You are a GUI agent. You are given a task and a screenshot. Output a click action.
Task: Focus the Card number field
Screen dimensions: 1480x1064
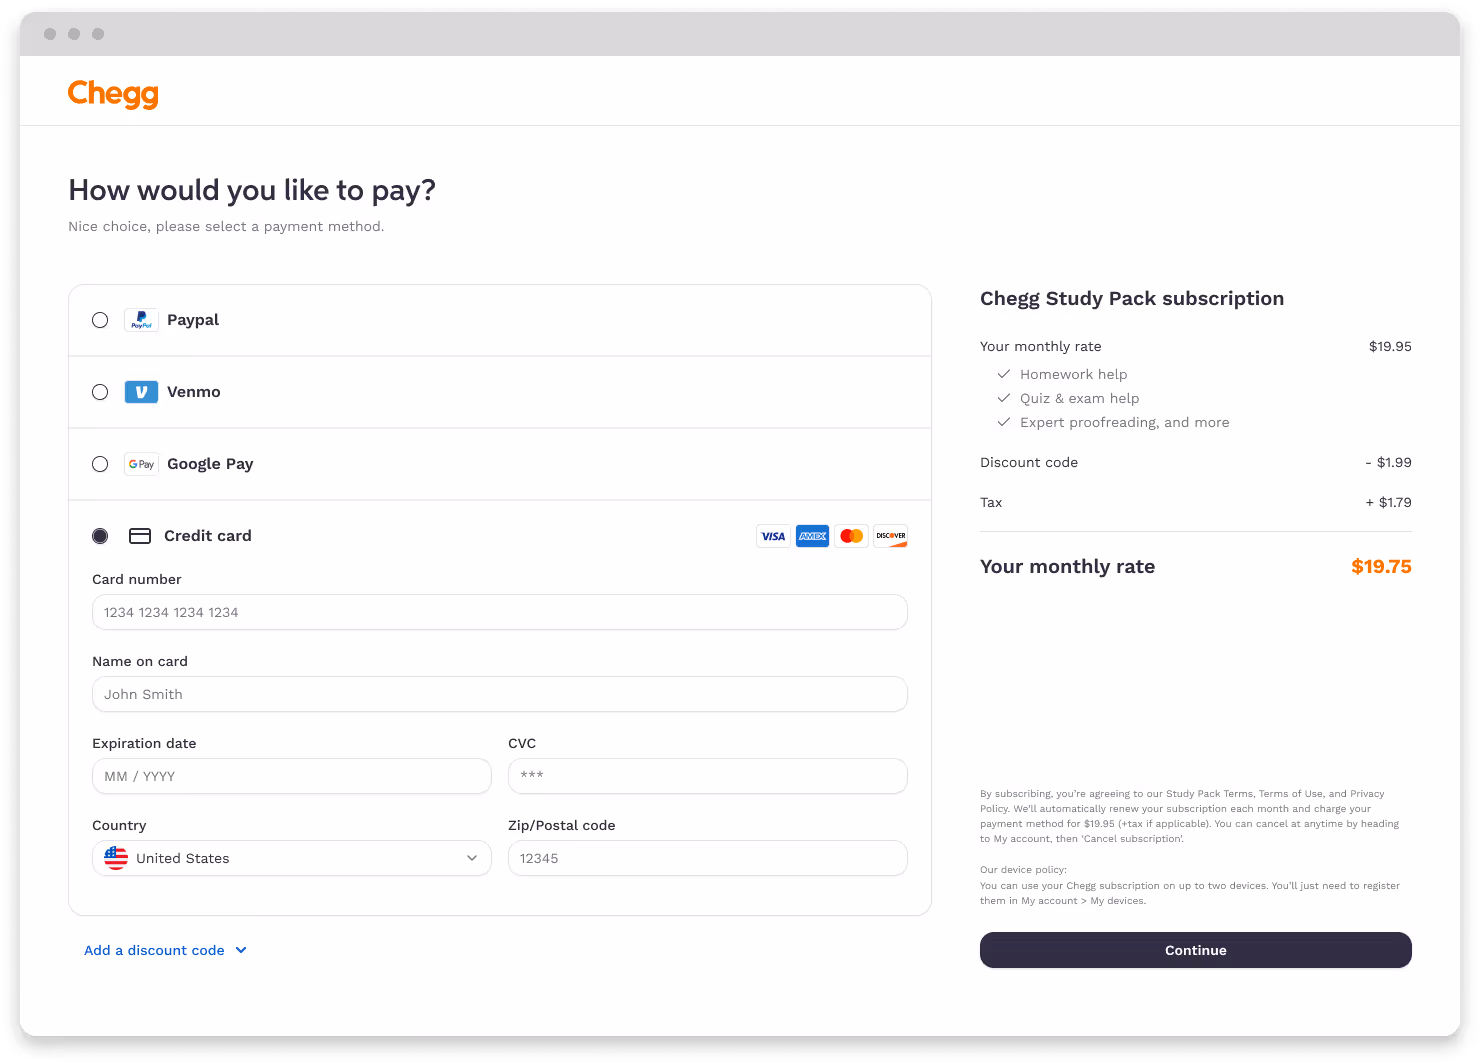500,612
